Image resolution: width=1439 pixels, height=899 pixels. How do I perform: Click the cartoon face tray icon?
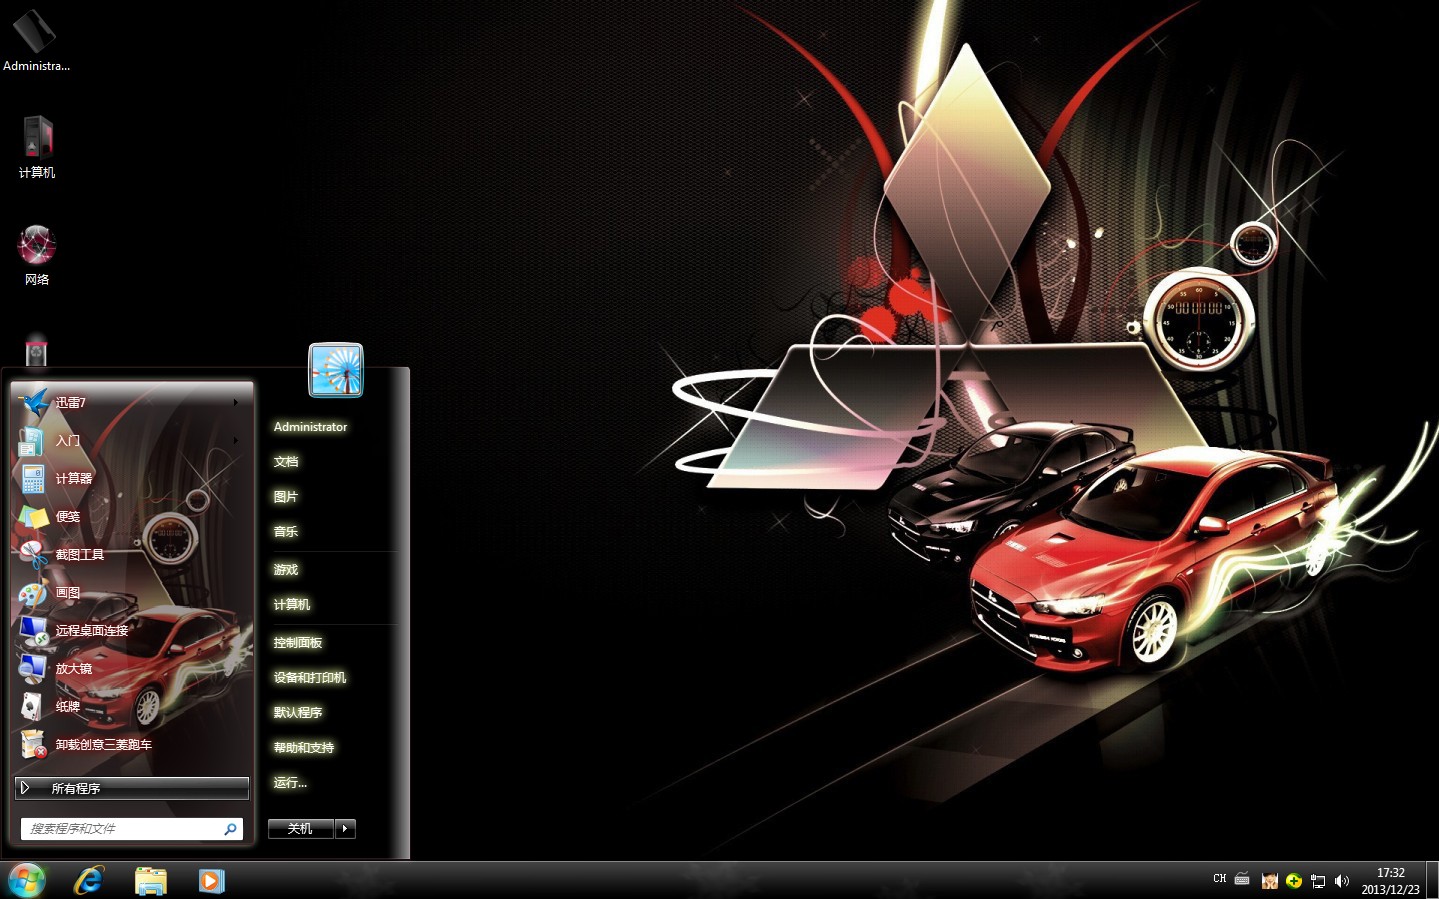[1270, 881]
